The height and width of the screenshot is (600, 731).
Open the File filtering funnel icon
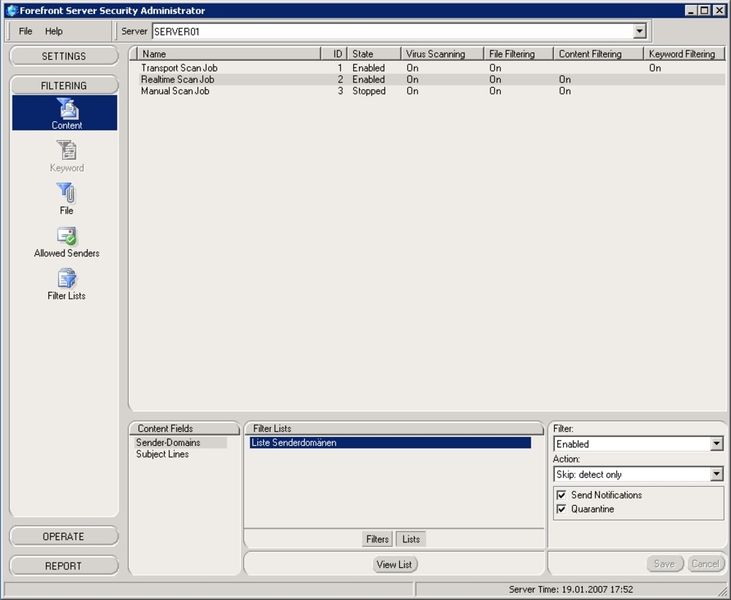66,193
